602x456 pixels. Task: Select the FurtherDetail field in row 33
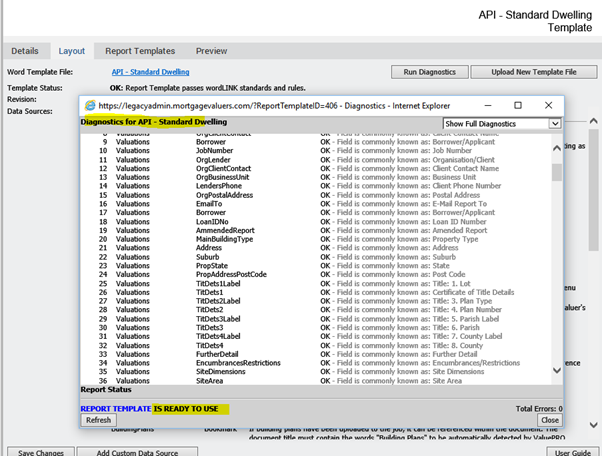tap(217, 354)
